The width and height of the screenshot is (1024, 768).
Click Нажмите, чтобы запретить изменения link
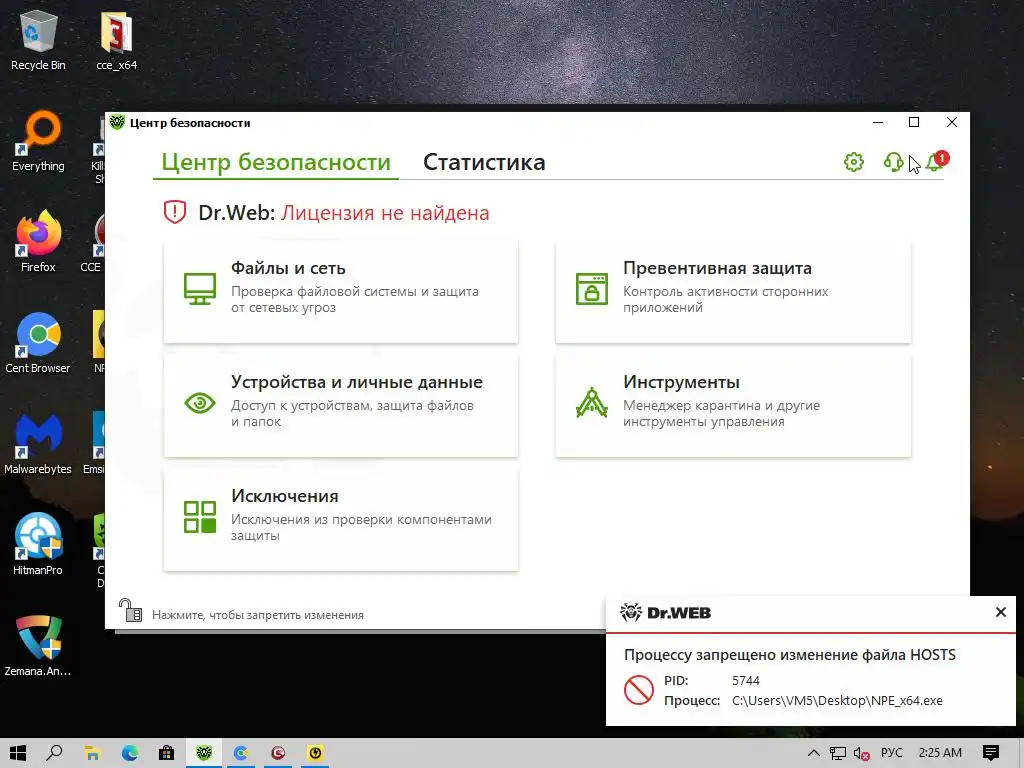click(258, 615)
